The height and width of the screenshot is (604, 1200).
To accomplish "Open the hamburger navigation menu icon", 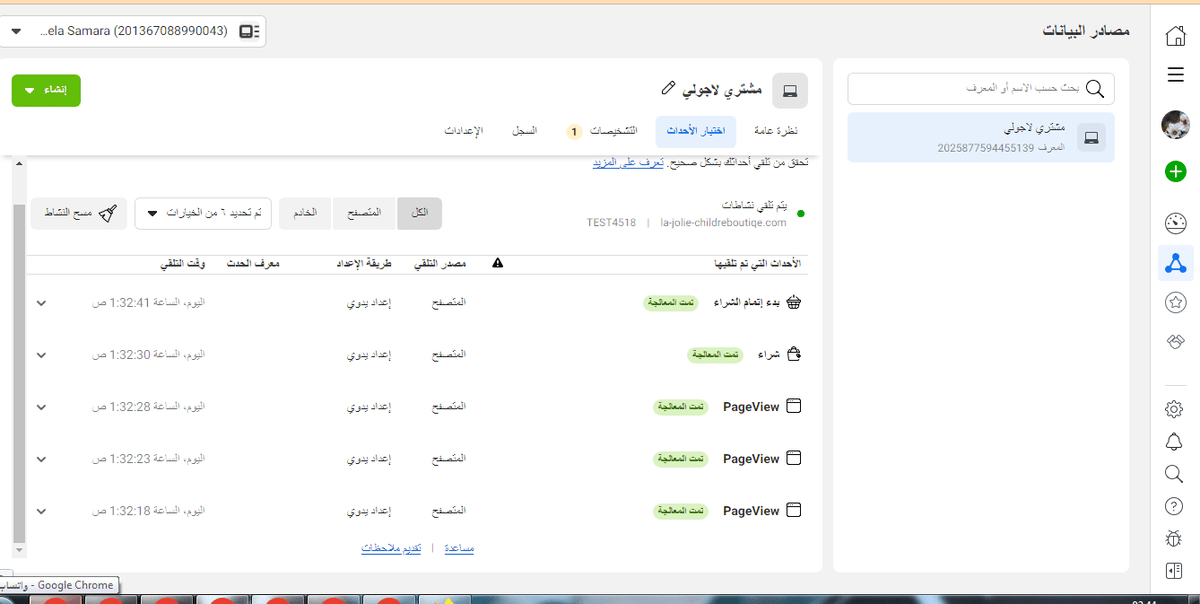I will [x=1175, y=74].
